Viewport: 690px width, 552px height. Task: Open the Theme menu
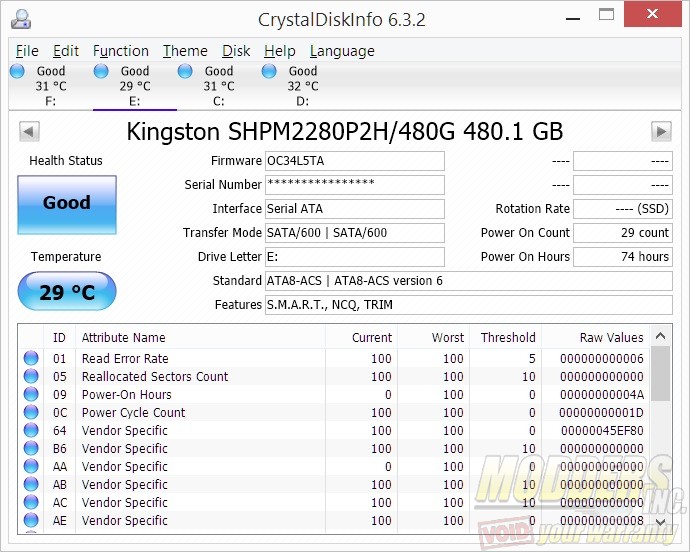click(x=185, y=51)
